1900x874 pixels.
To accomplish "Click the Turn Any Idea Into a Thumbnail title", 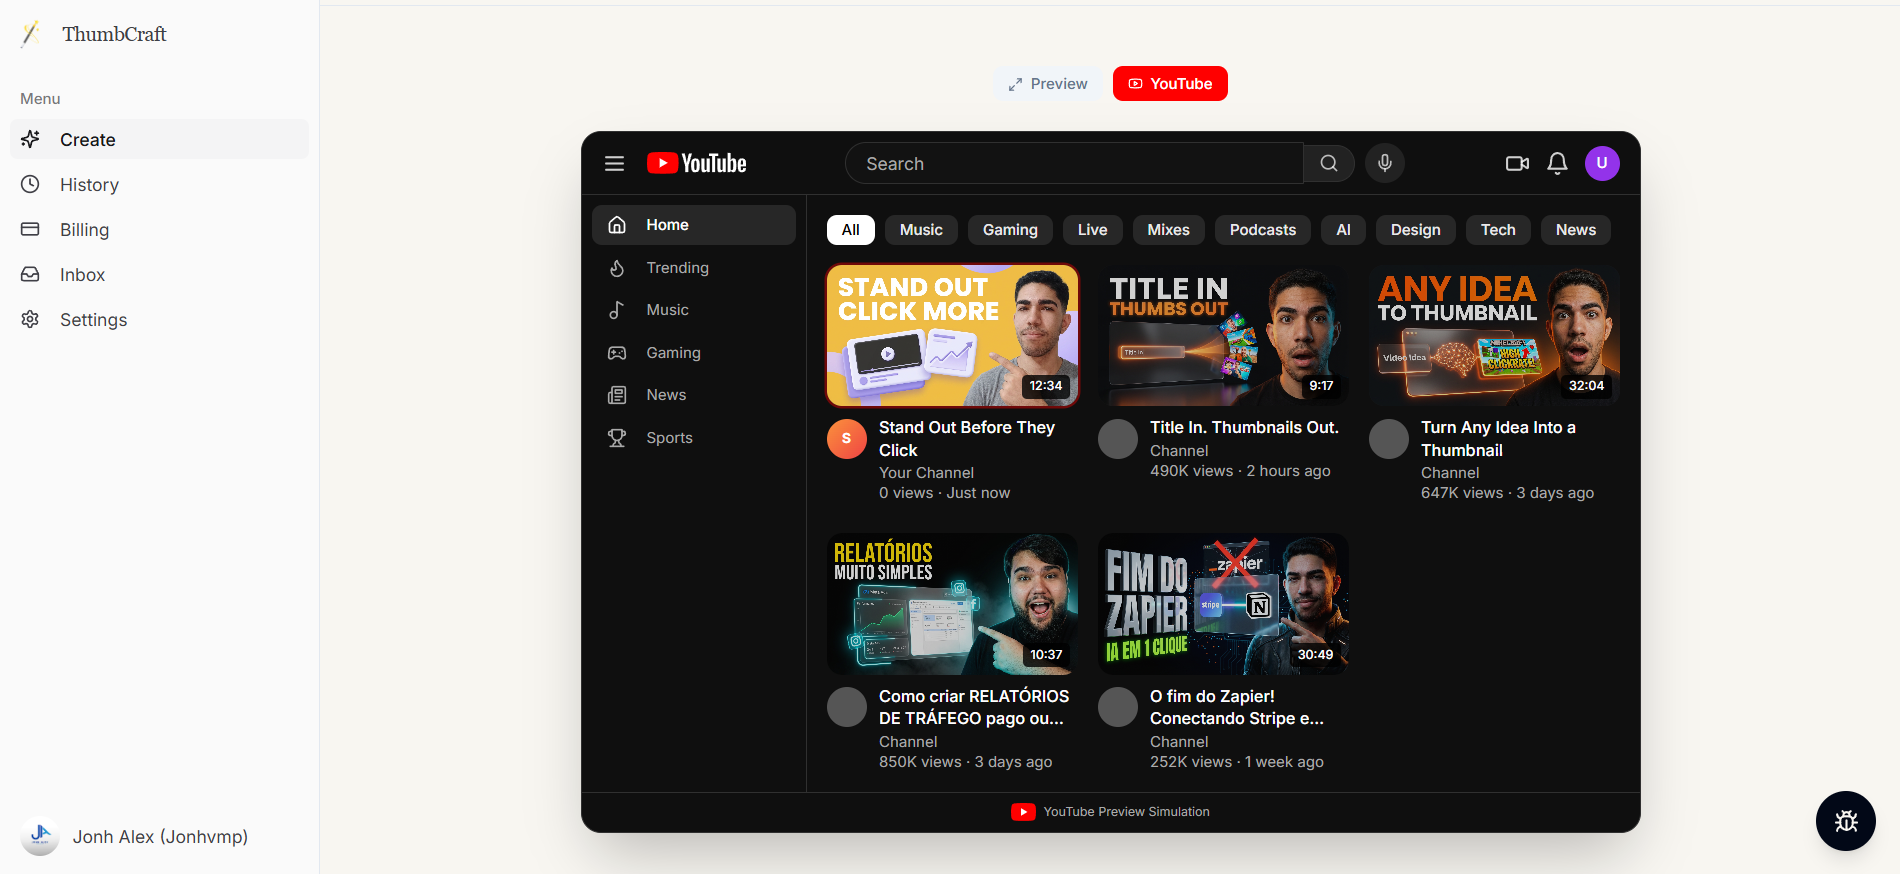I will pyautogui.click(x=1498, y=438).
